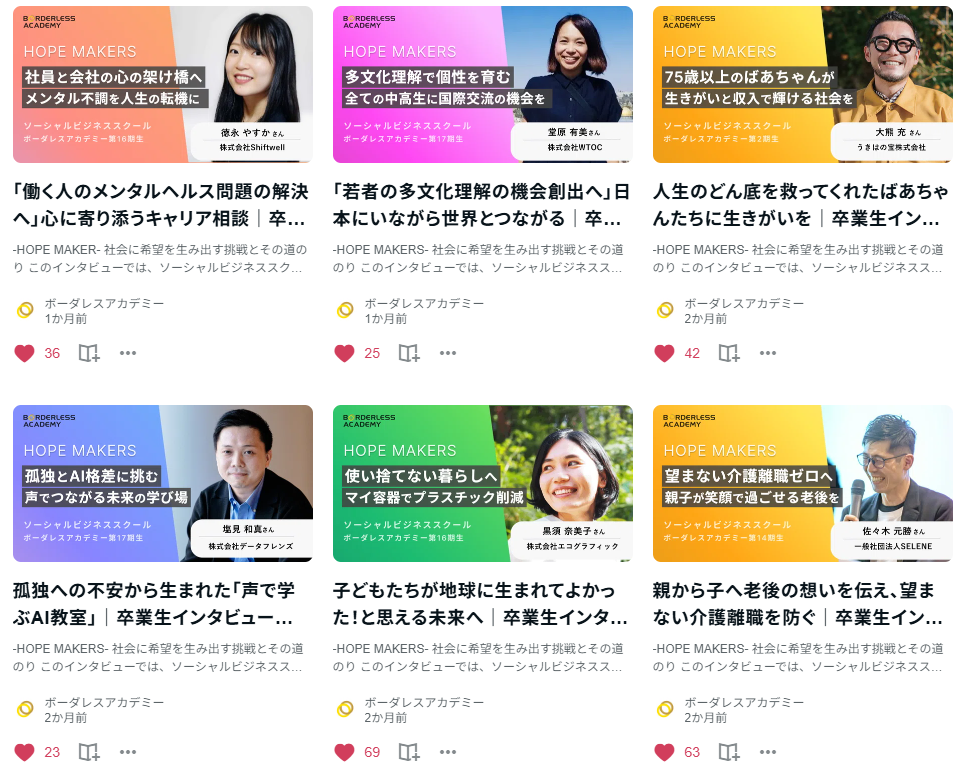Open the 望まない介護離職ゼロへ thumbnail
This screenshot has width=962, height=772.
pyautogui.click(x=802, y=483)
